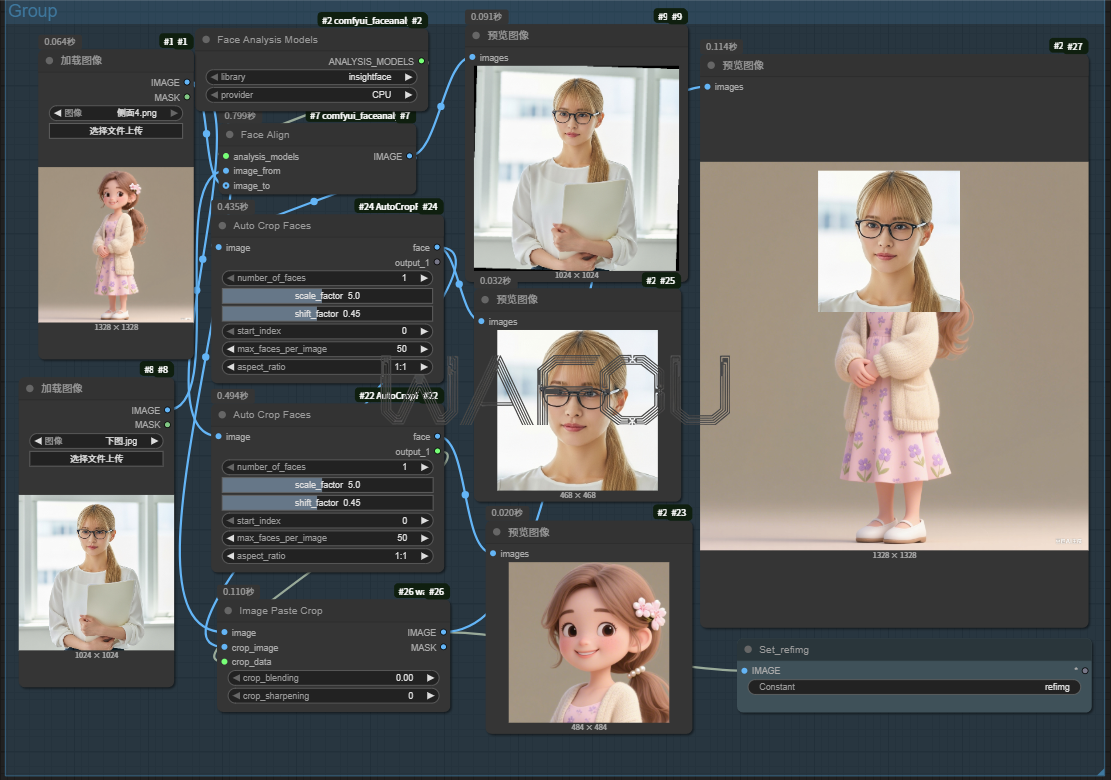Viewport: 1111px width, 780px height.
Task: Click face output connector of #24 AutoCrop
Action: pos(437,247)
